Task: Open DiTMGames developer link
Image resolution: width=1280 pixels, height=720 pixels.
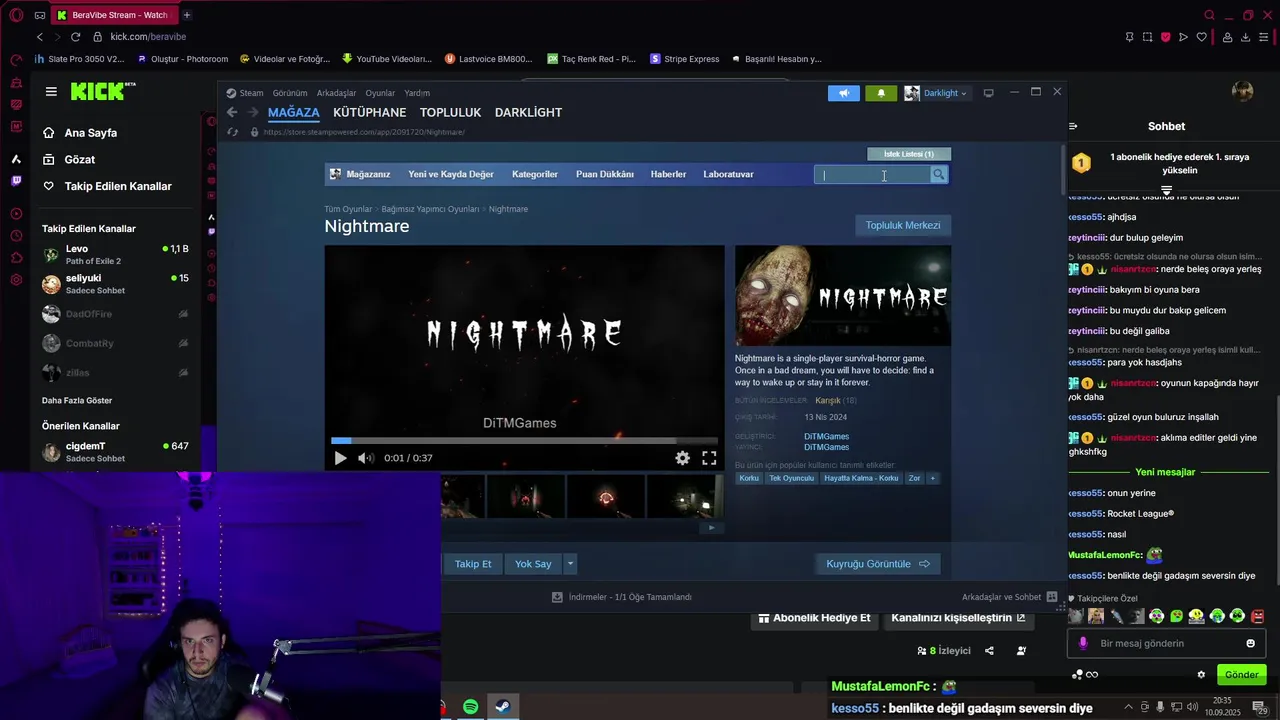Action: tap(826, 436)
